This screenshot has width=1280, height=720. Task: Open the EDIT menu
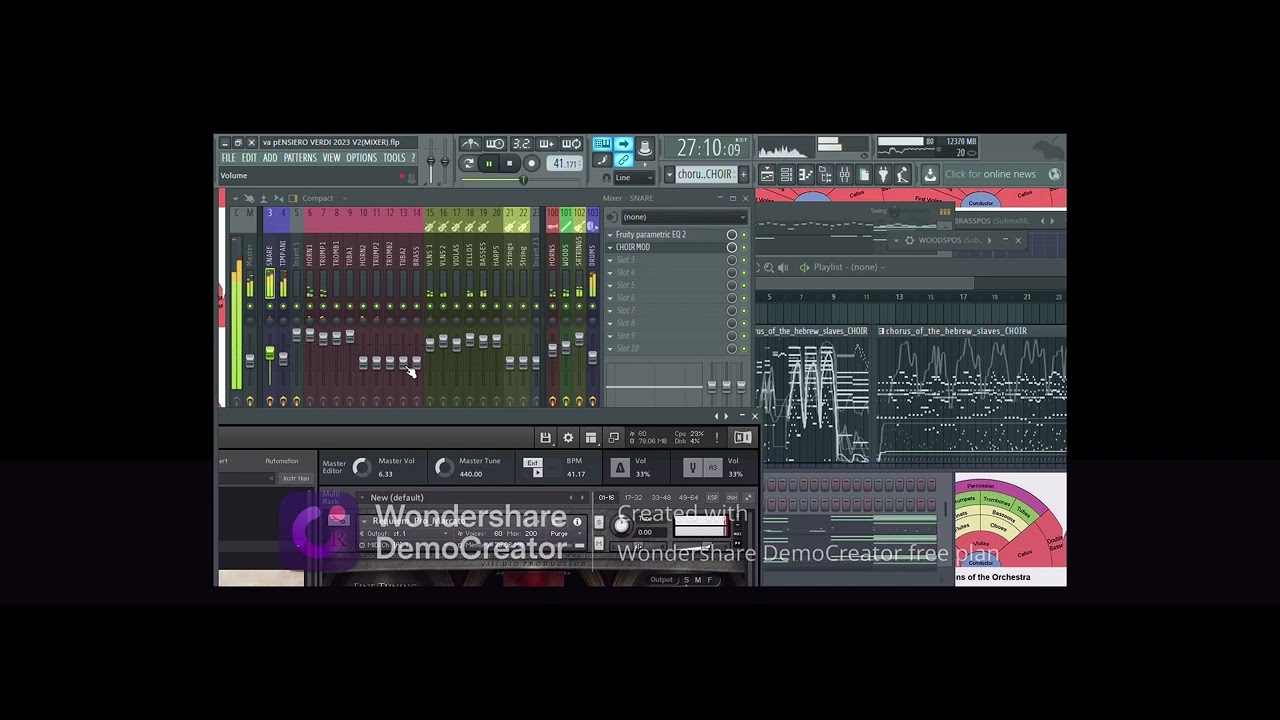(x=249, y=158)
